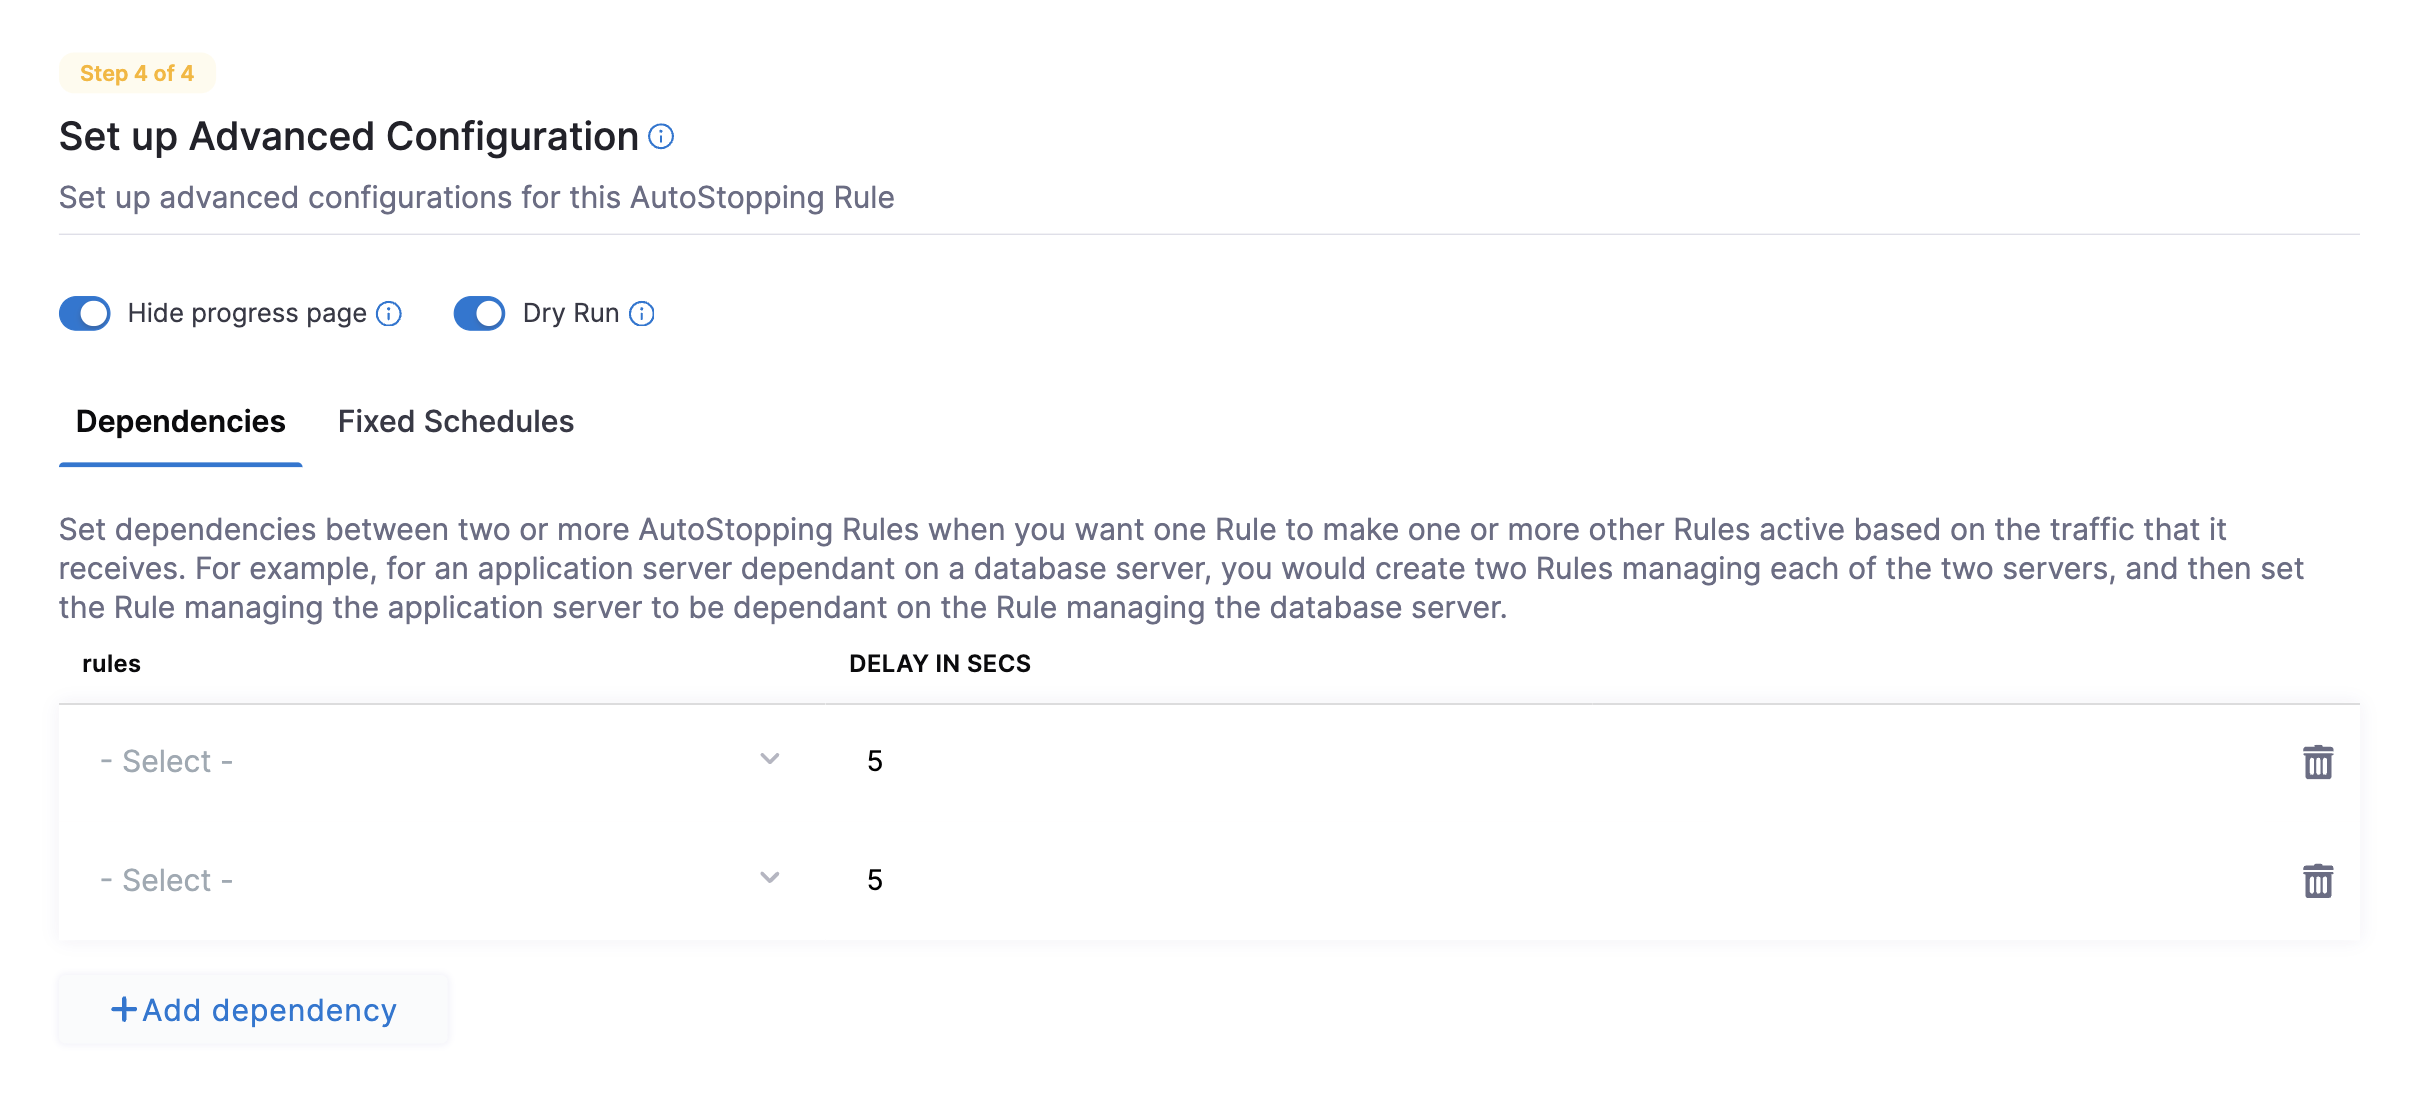Click info icon beside Set up Advanced Configuration

[661, 136]
